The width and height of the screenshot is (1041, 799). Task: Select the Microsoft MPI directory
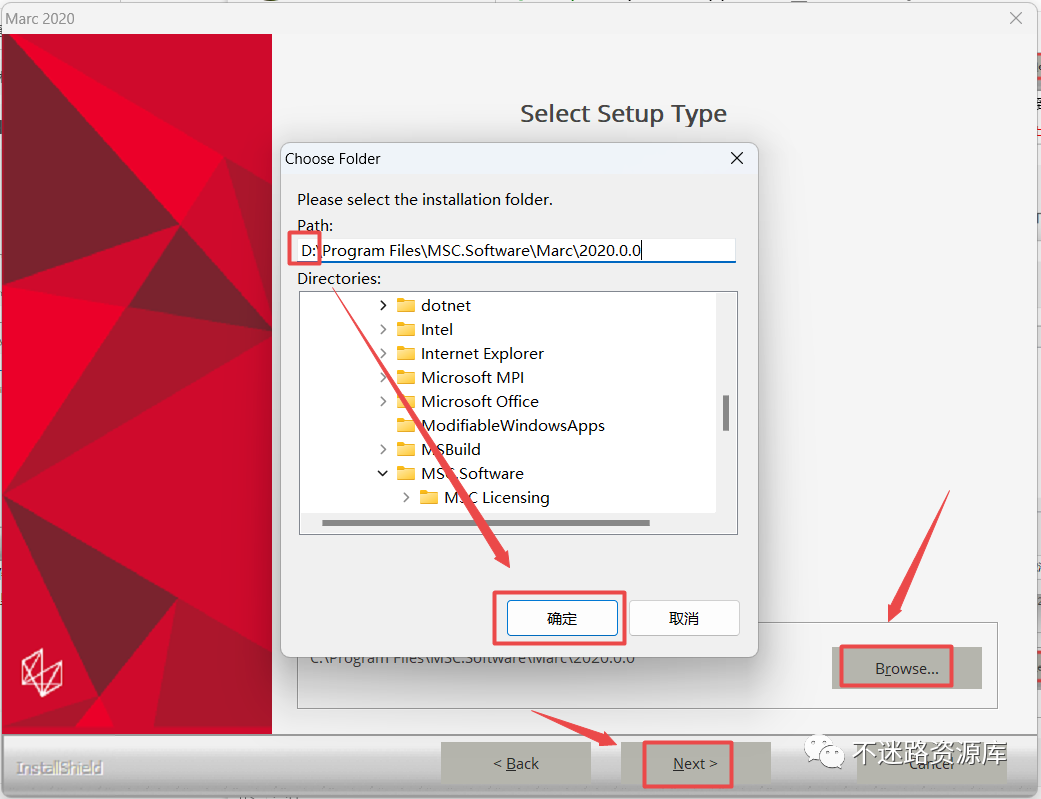(x=472, y=377)
